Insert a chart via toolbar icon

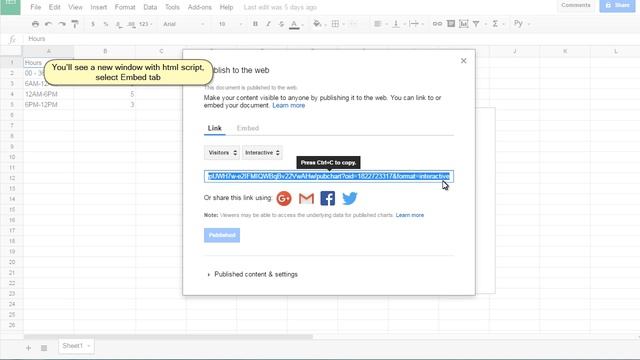pyautogui.click(x=464, y=24)
